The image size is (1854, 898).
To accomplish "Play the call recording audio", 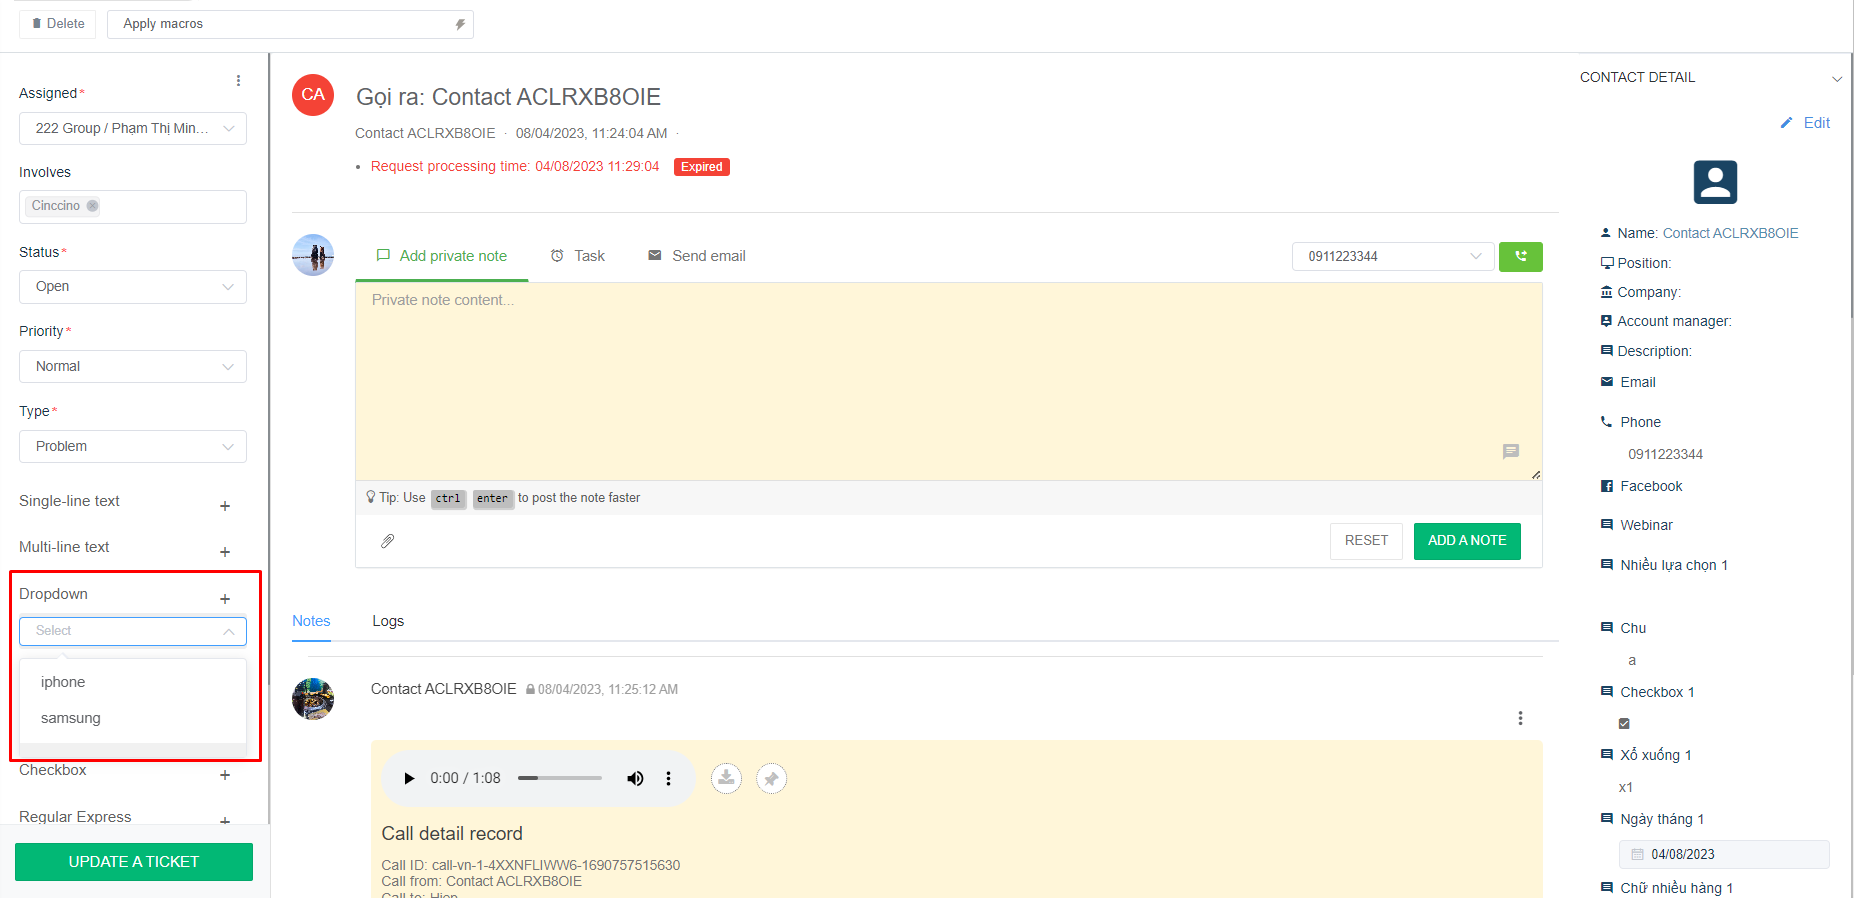I will (x=409, y=778).
